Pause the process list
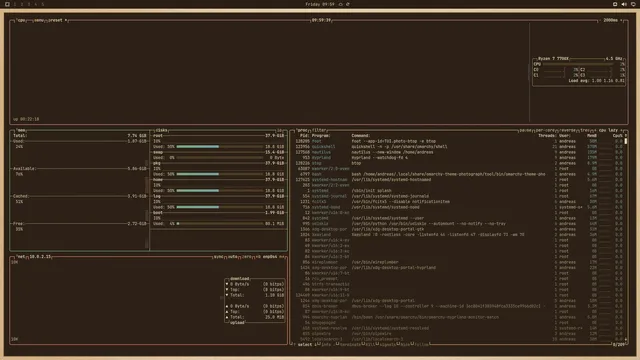Image resolution: width=640 pixels, height=360 pixels. click(525, 130)
